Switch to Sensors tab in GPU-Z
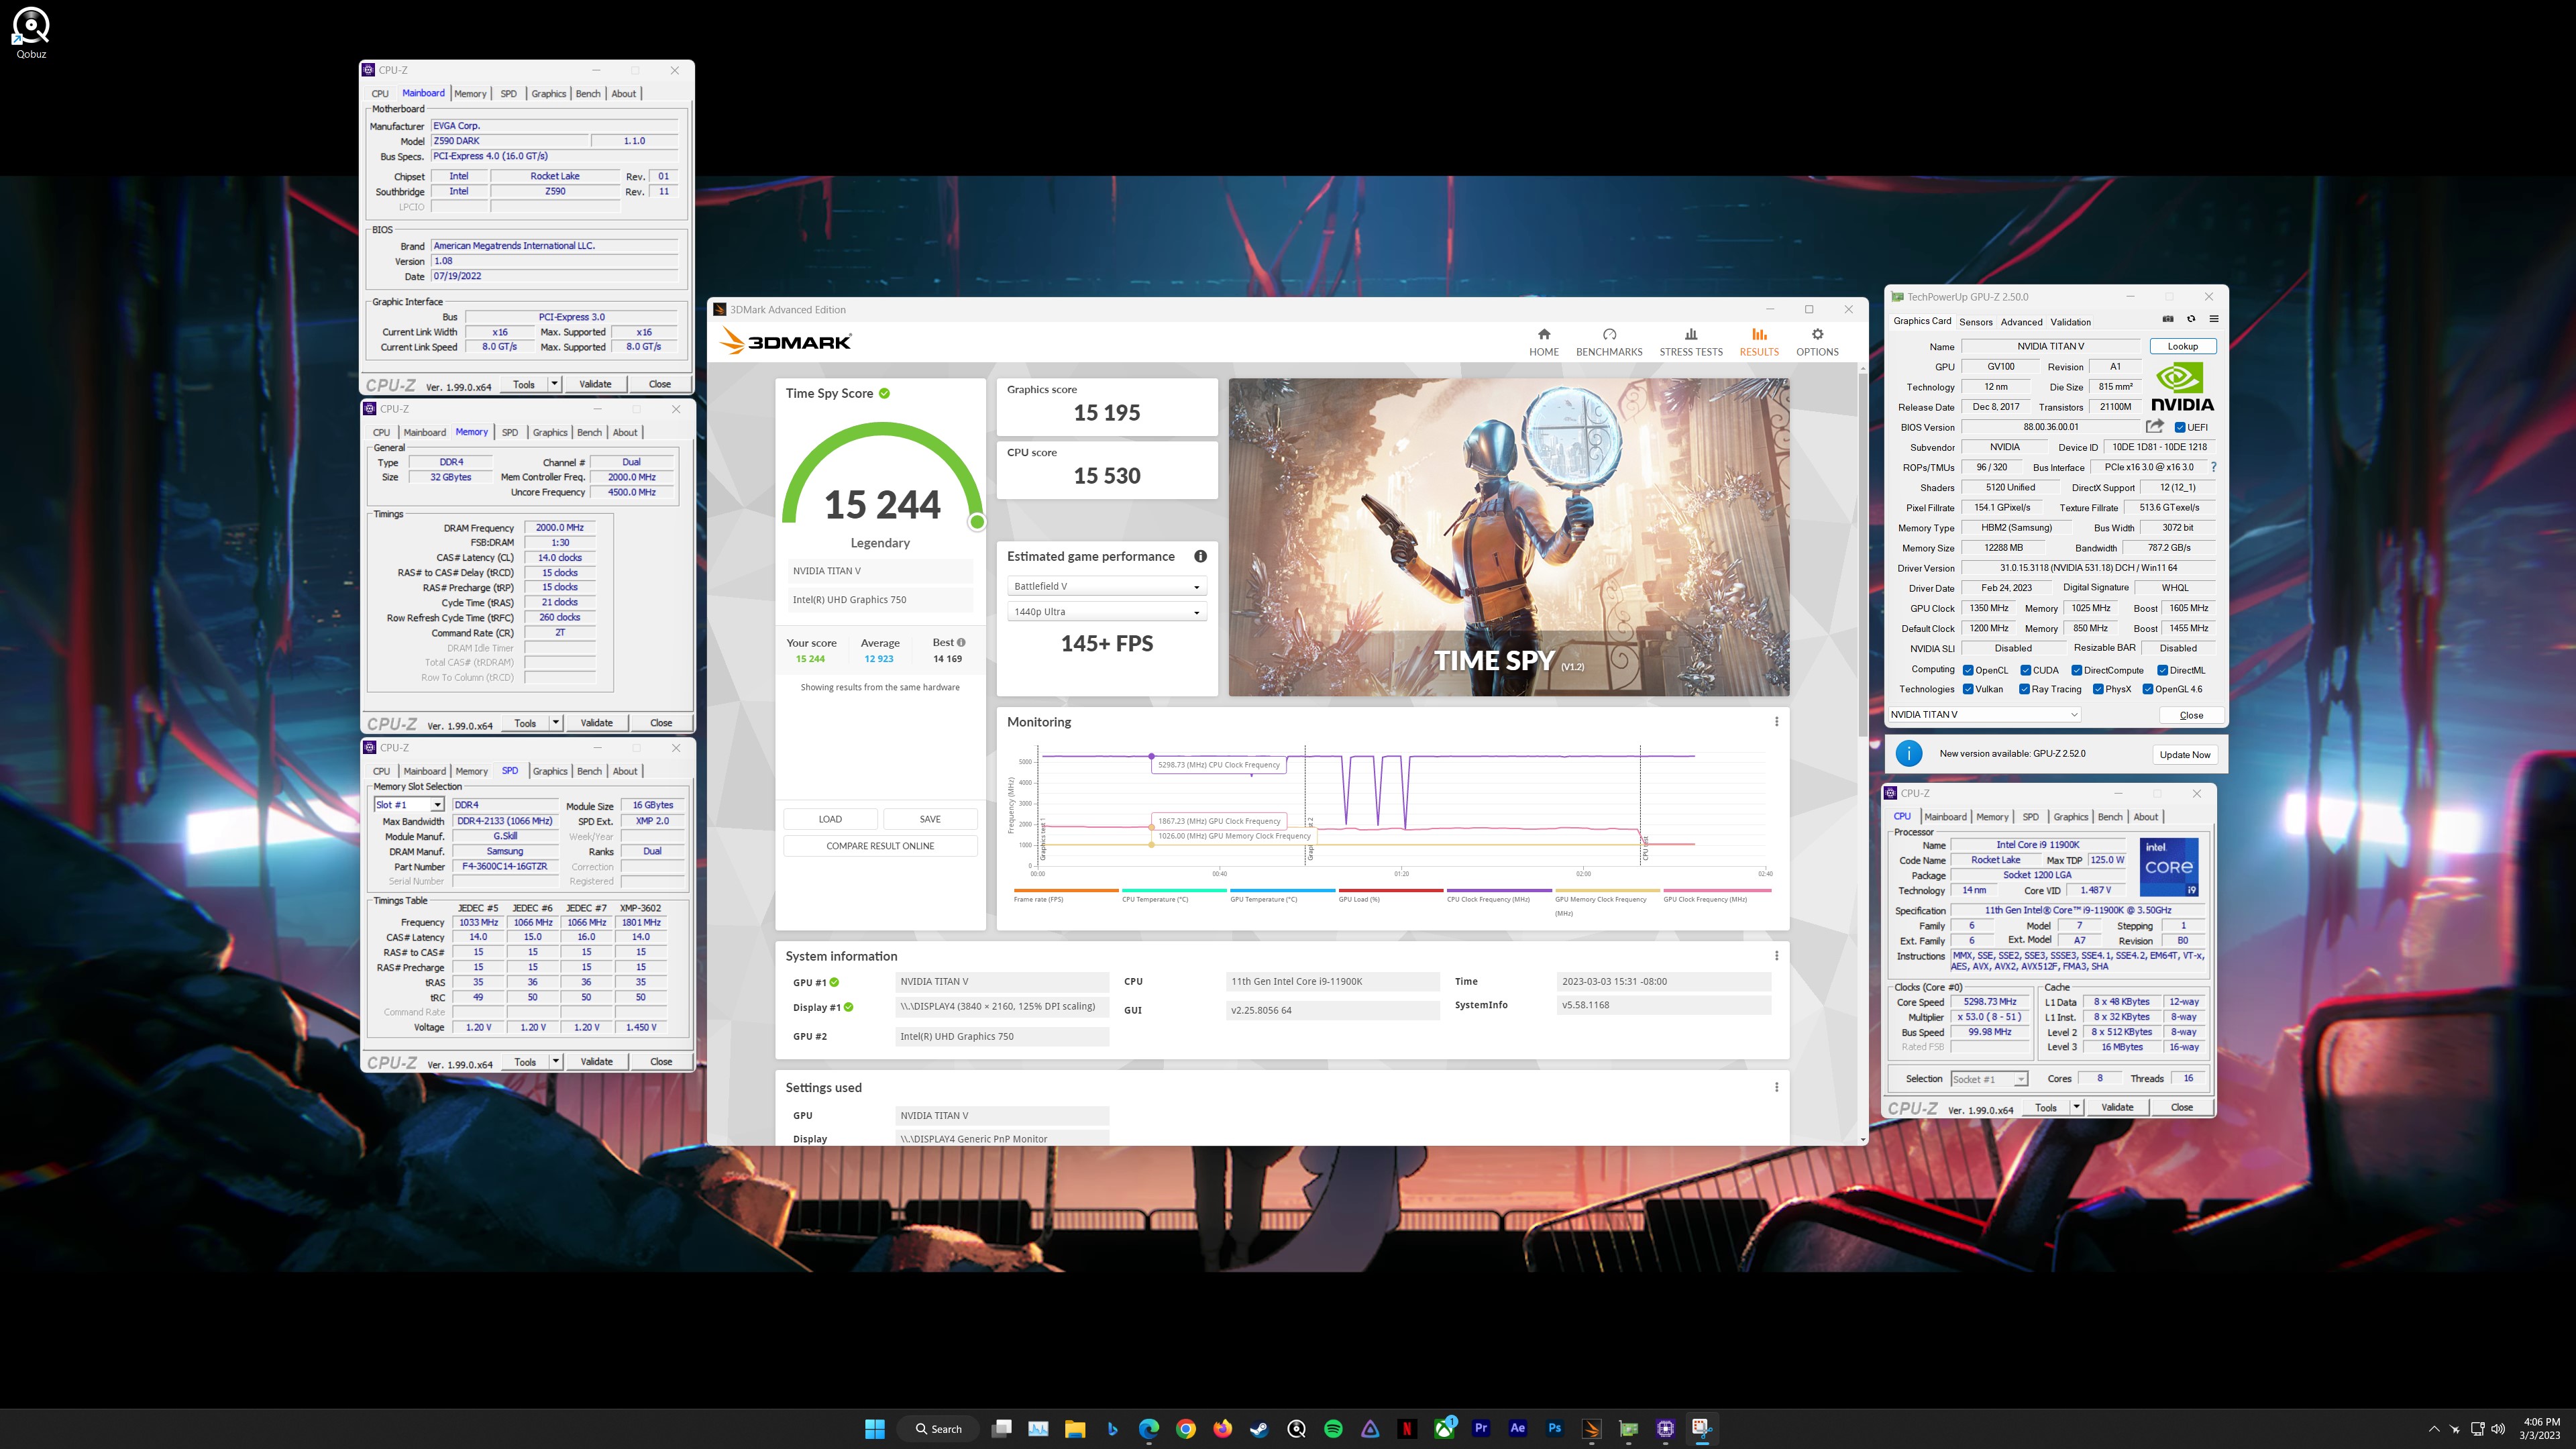This screenshot has width=2576, height=1449. 1975,322
